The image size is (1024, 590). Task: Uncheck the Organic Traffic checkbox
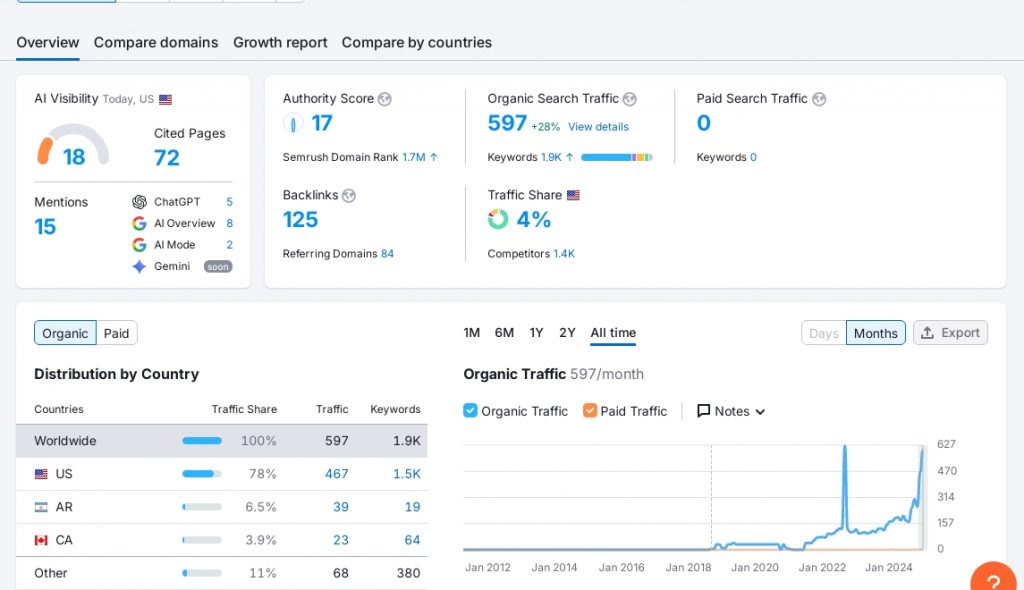[471, 411]
